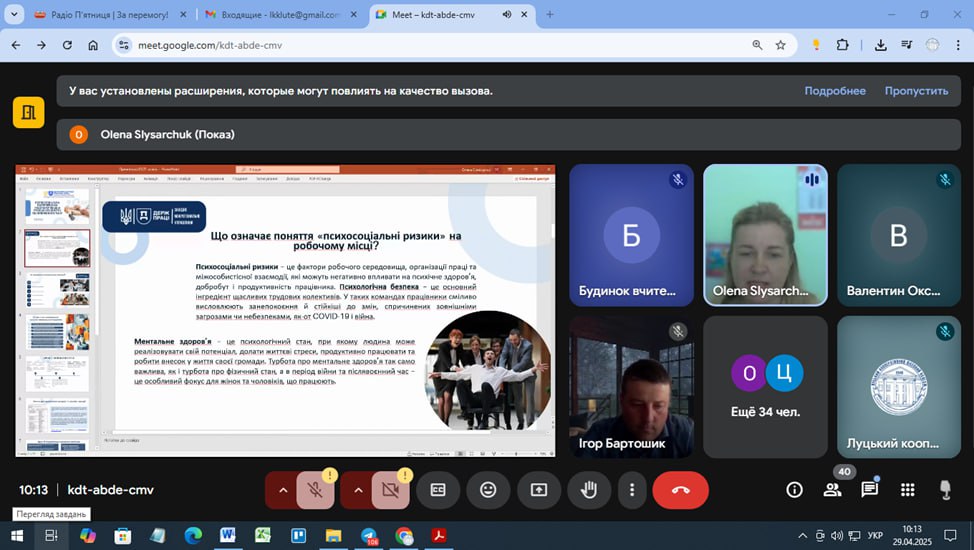The height and width of the screenshot is (550, 974).
Task: Raise hand in the meeting
Action: point(589,490)
